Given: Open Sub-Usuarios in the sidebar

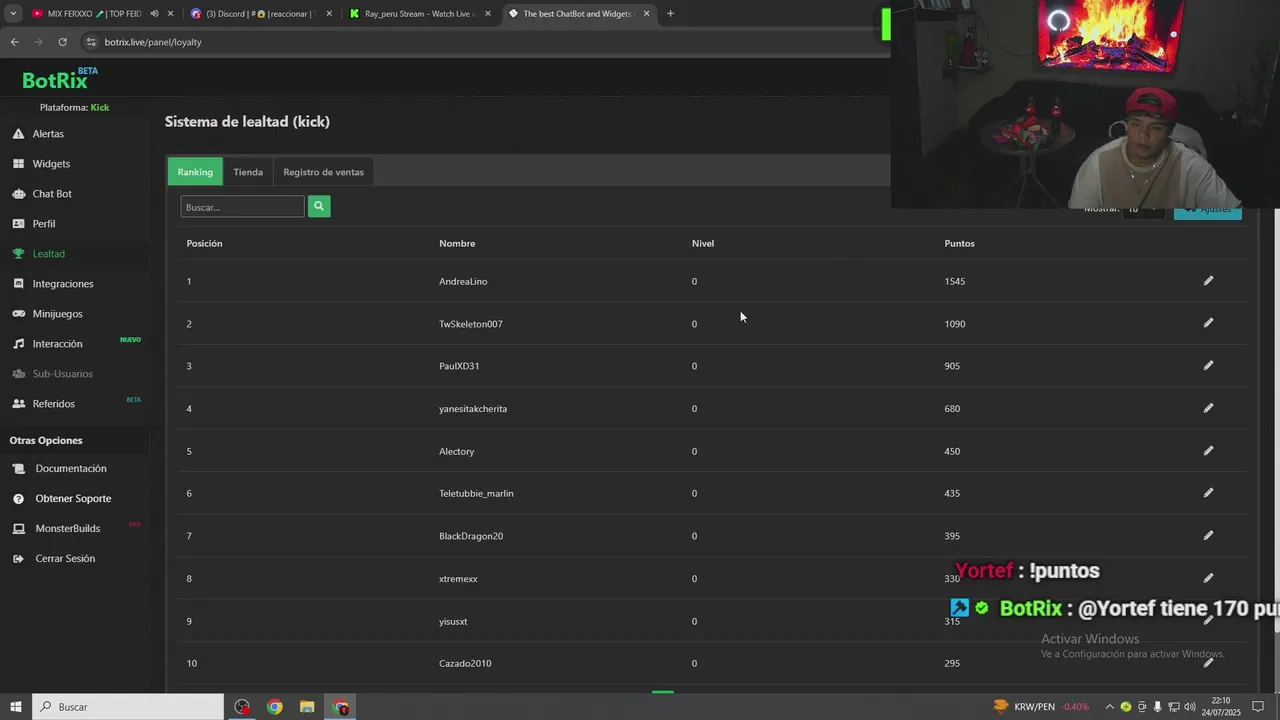Looking at the screenshot, I should click(62, 374).
